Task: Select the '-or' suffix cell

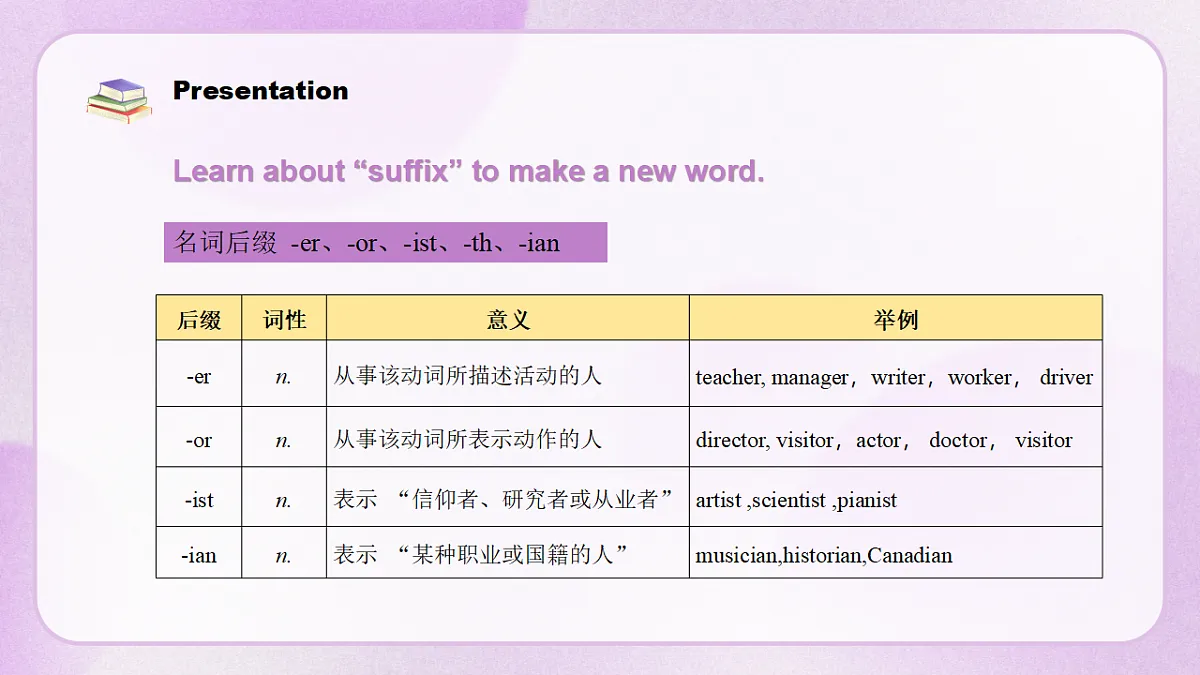Action: tap(199, 437)
